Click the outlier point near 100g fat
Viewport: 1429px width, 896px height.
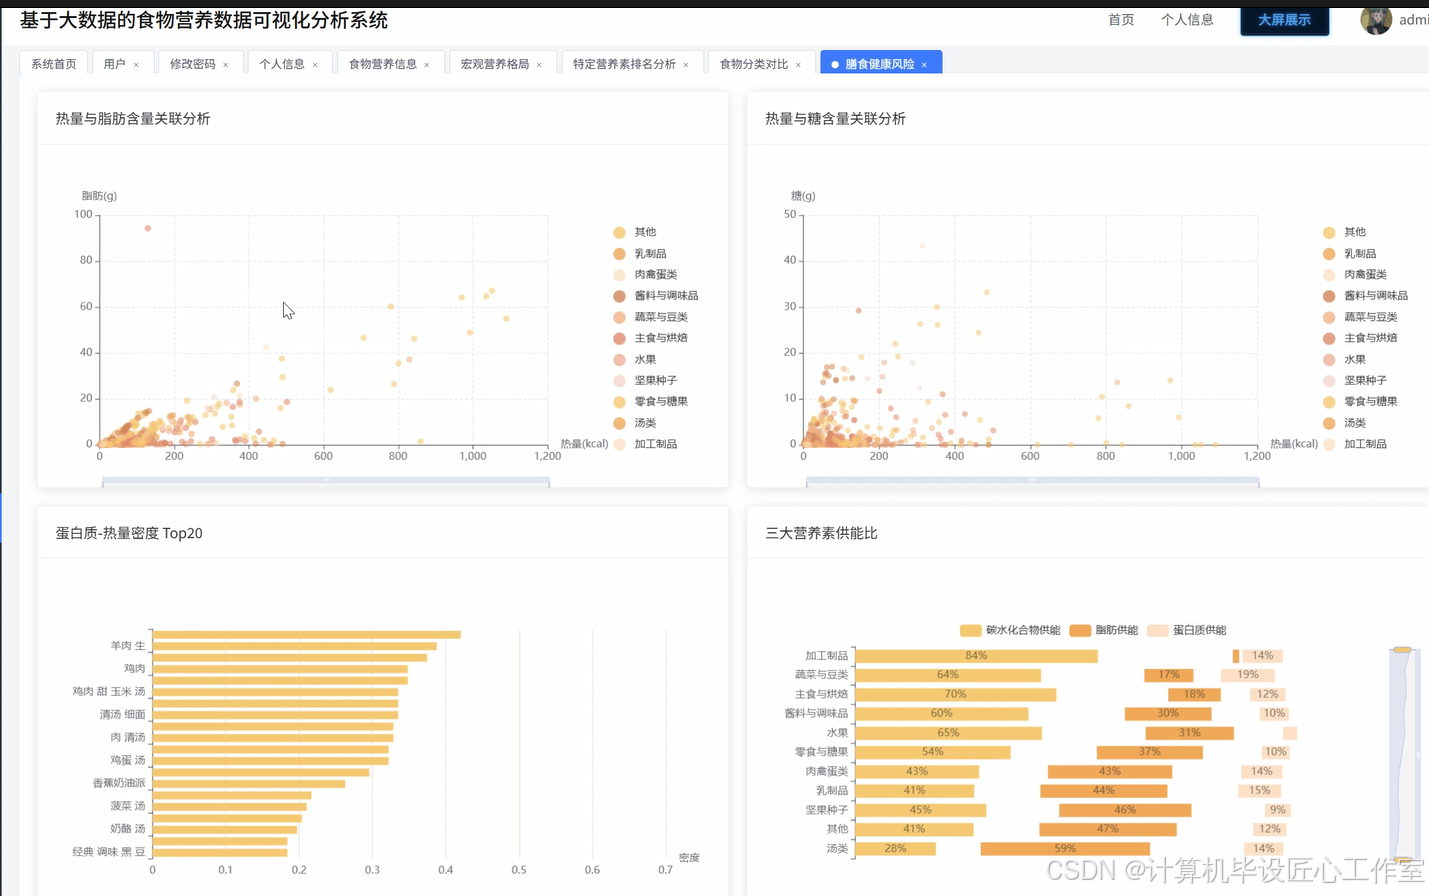pos(148,228)
